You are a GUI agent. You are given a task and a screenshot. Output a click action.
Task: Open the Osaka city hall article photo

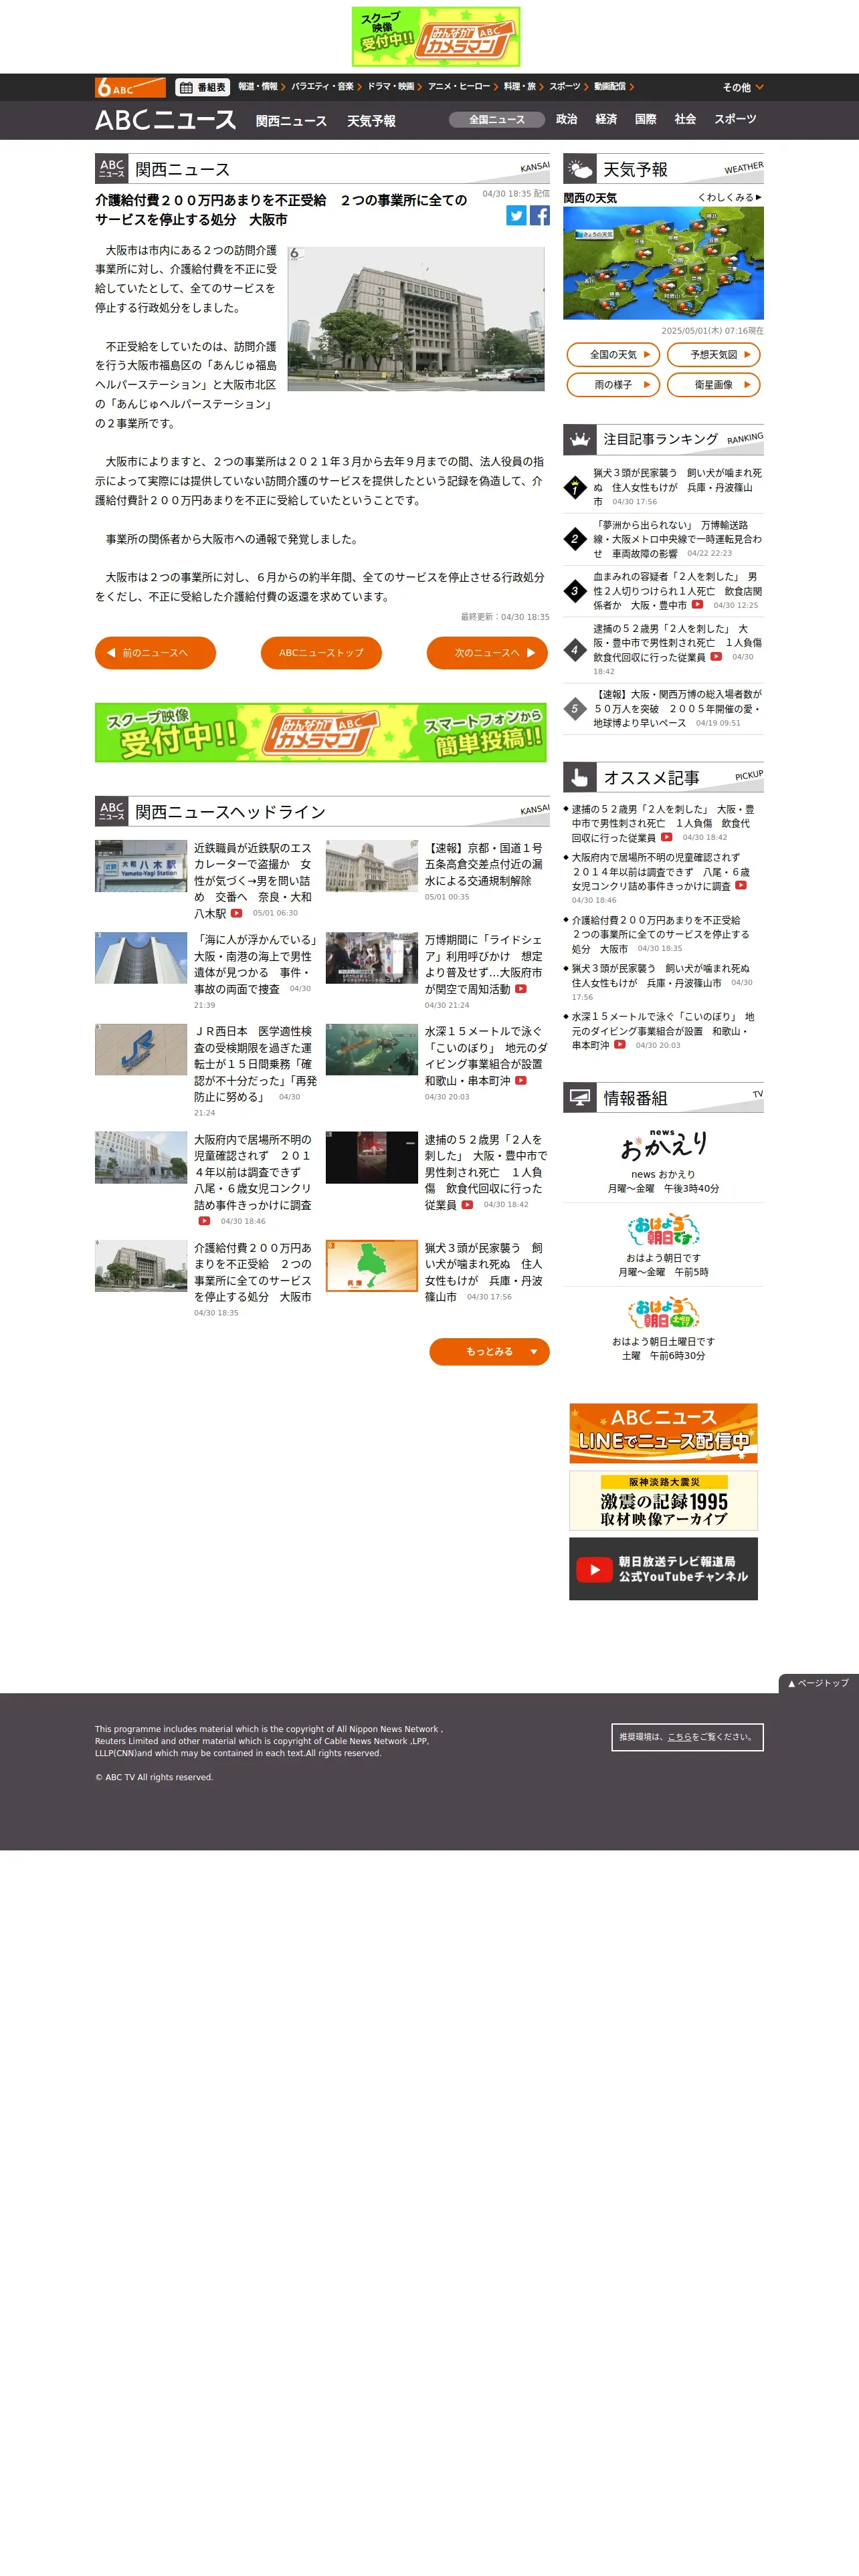click(x=416, y=319)
